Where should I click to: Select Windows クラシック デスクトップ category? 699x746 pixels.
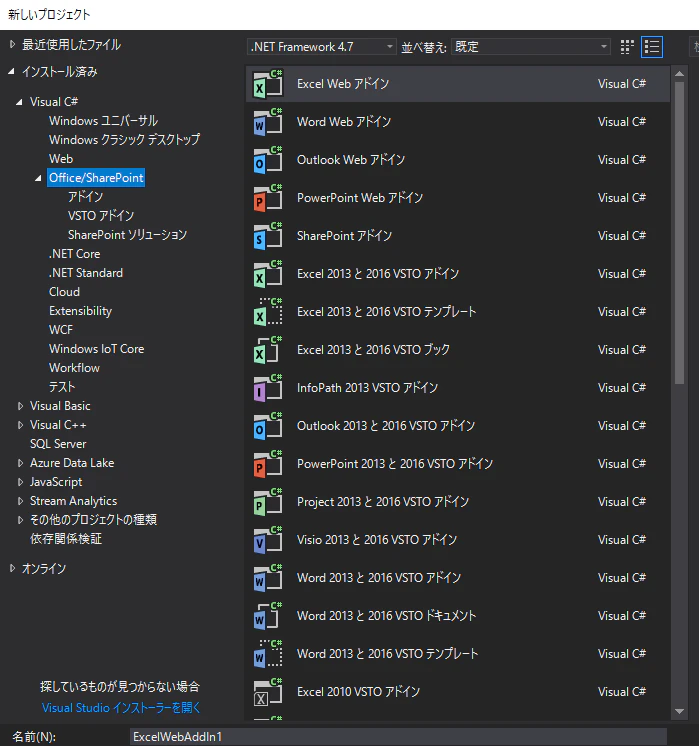click(124, 140)
